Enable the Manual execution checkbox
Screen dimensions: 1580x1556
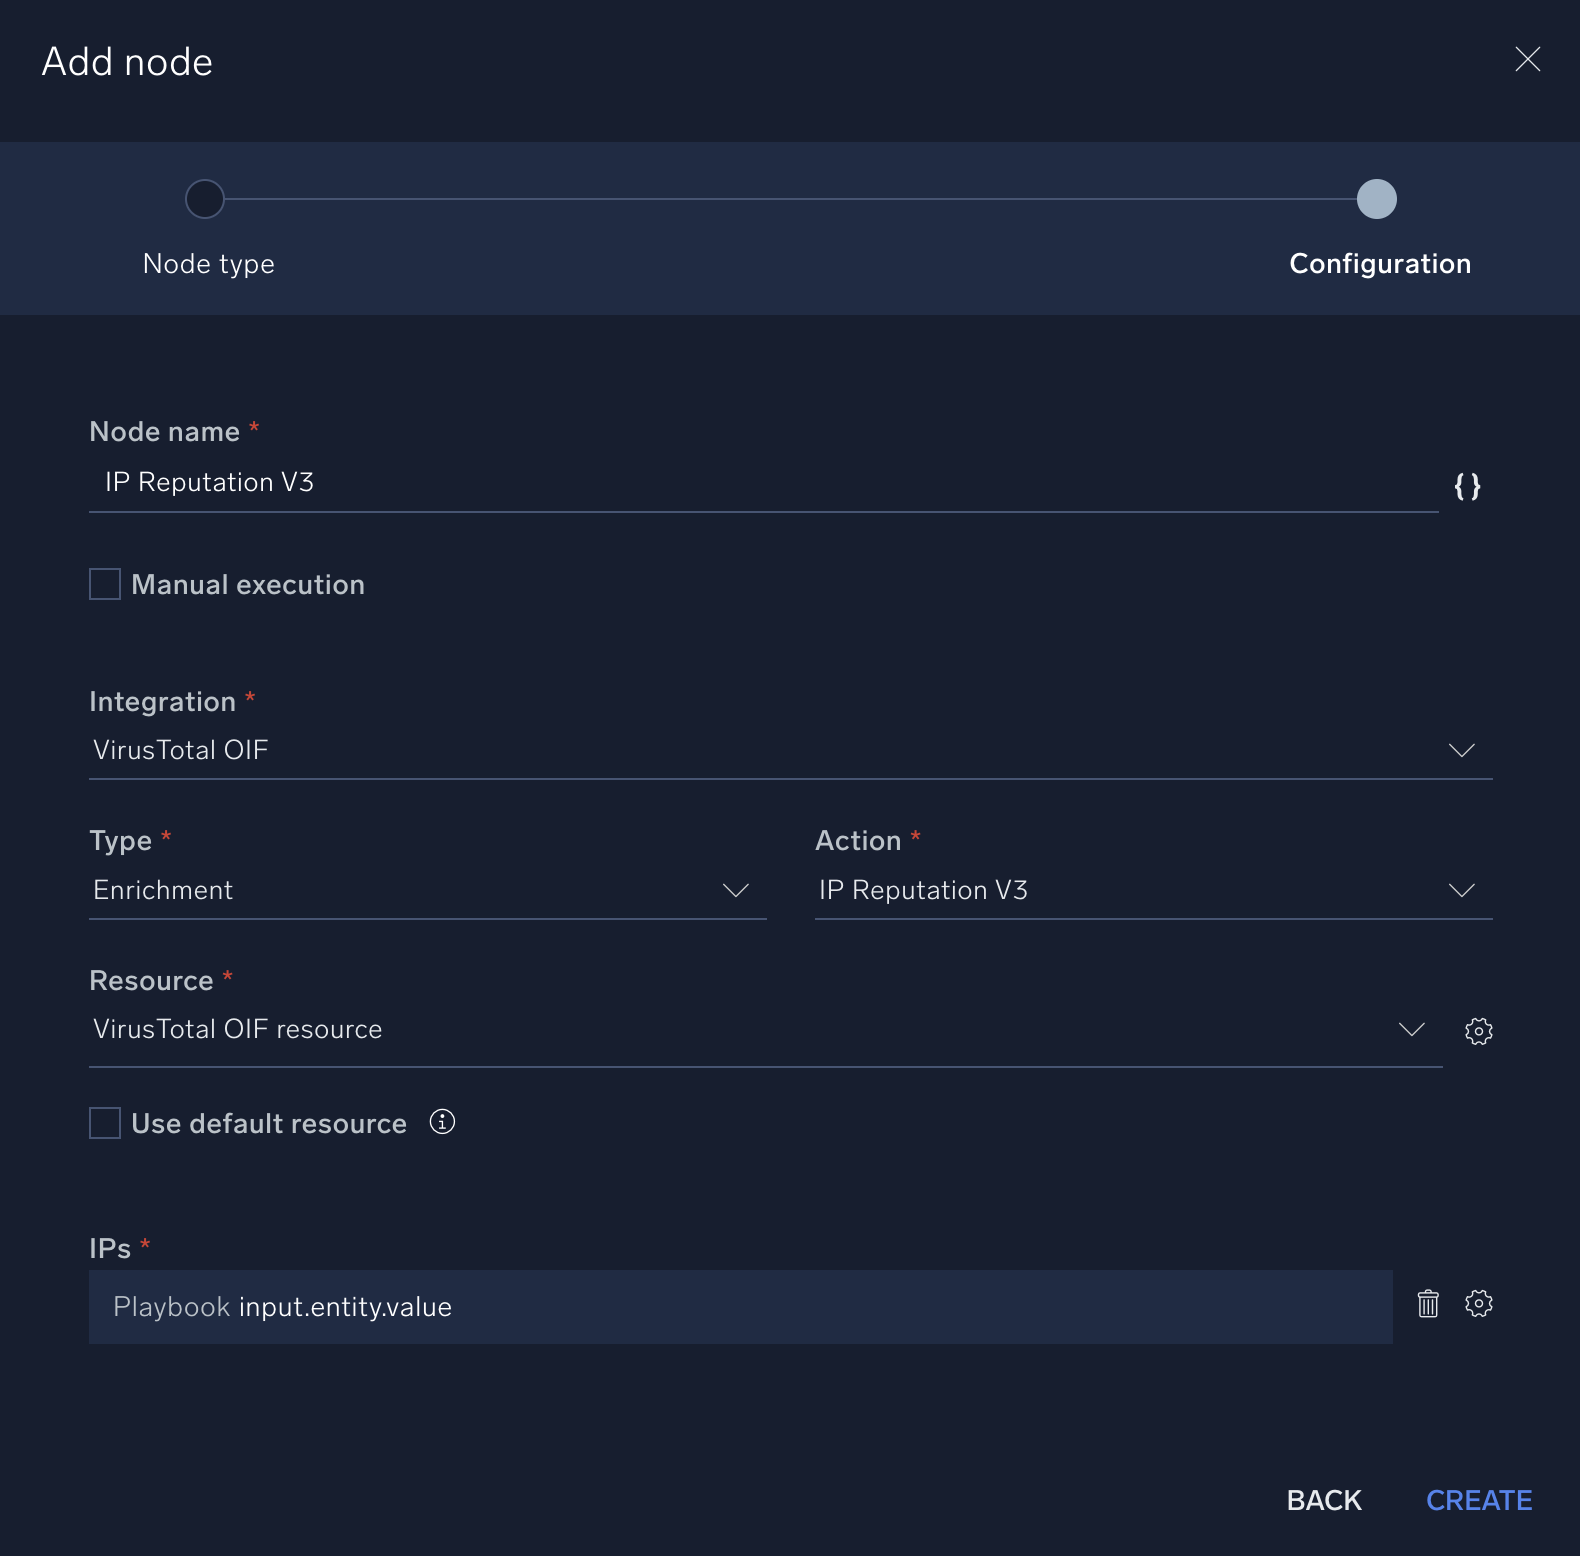click(x=105, y=584)
